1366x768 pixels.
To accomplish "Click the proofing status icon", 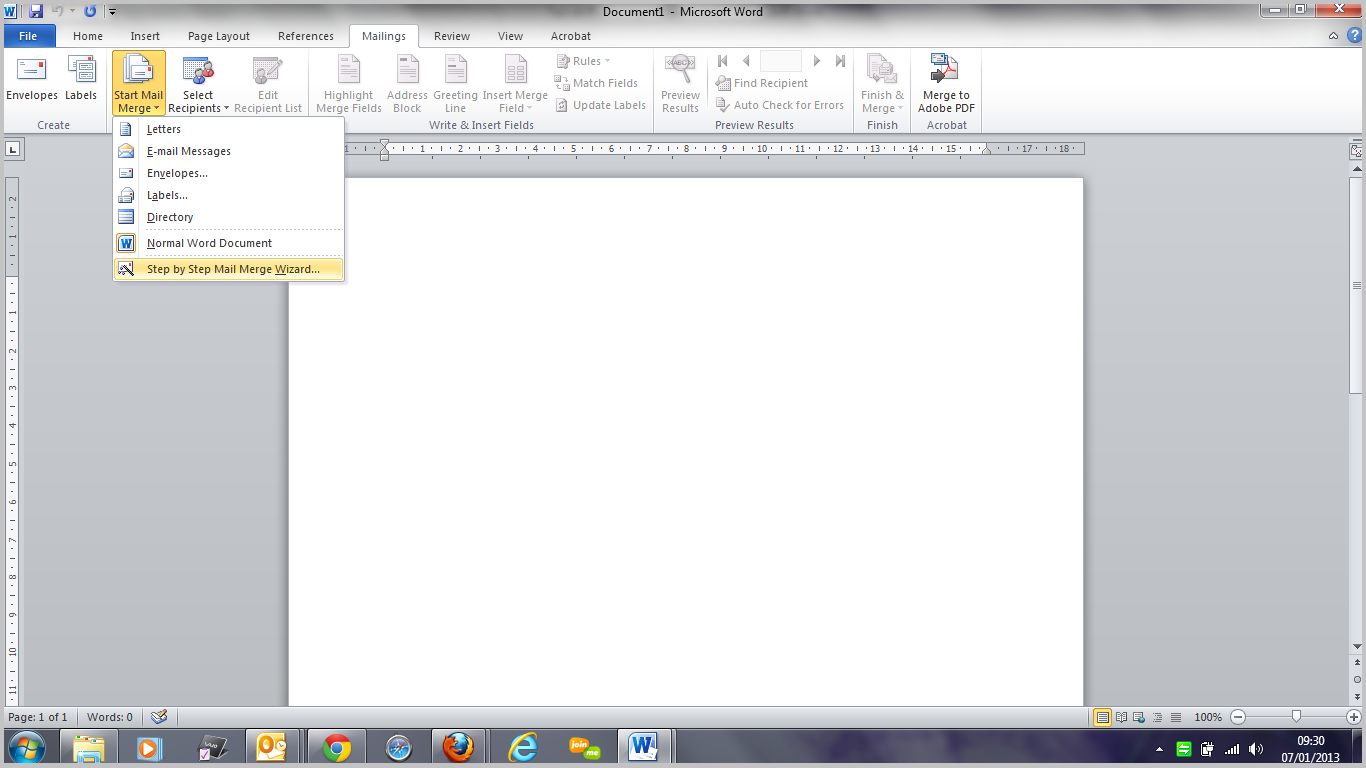I will coord(158,717).
